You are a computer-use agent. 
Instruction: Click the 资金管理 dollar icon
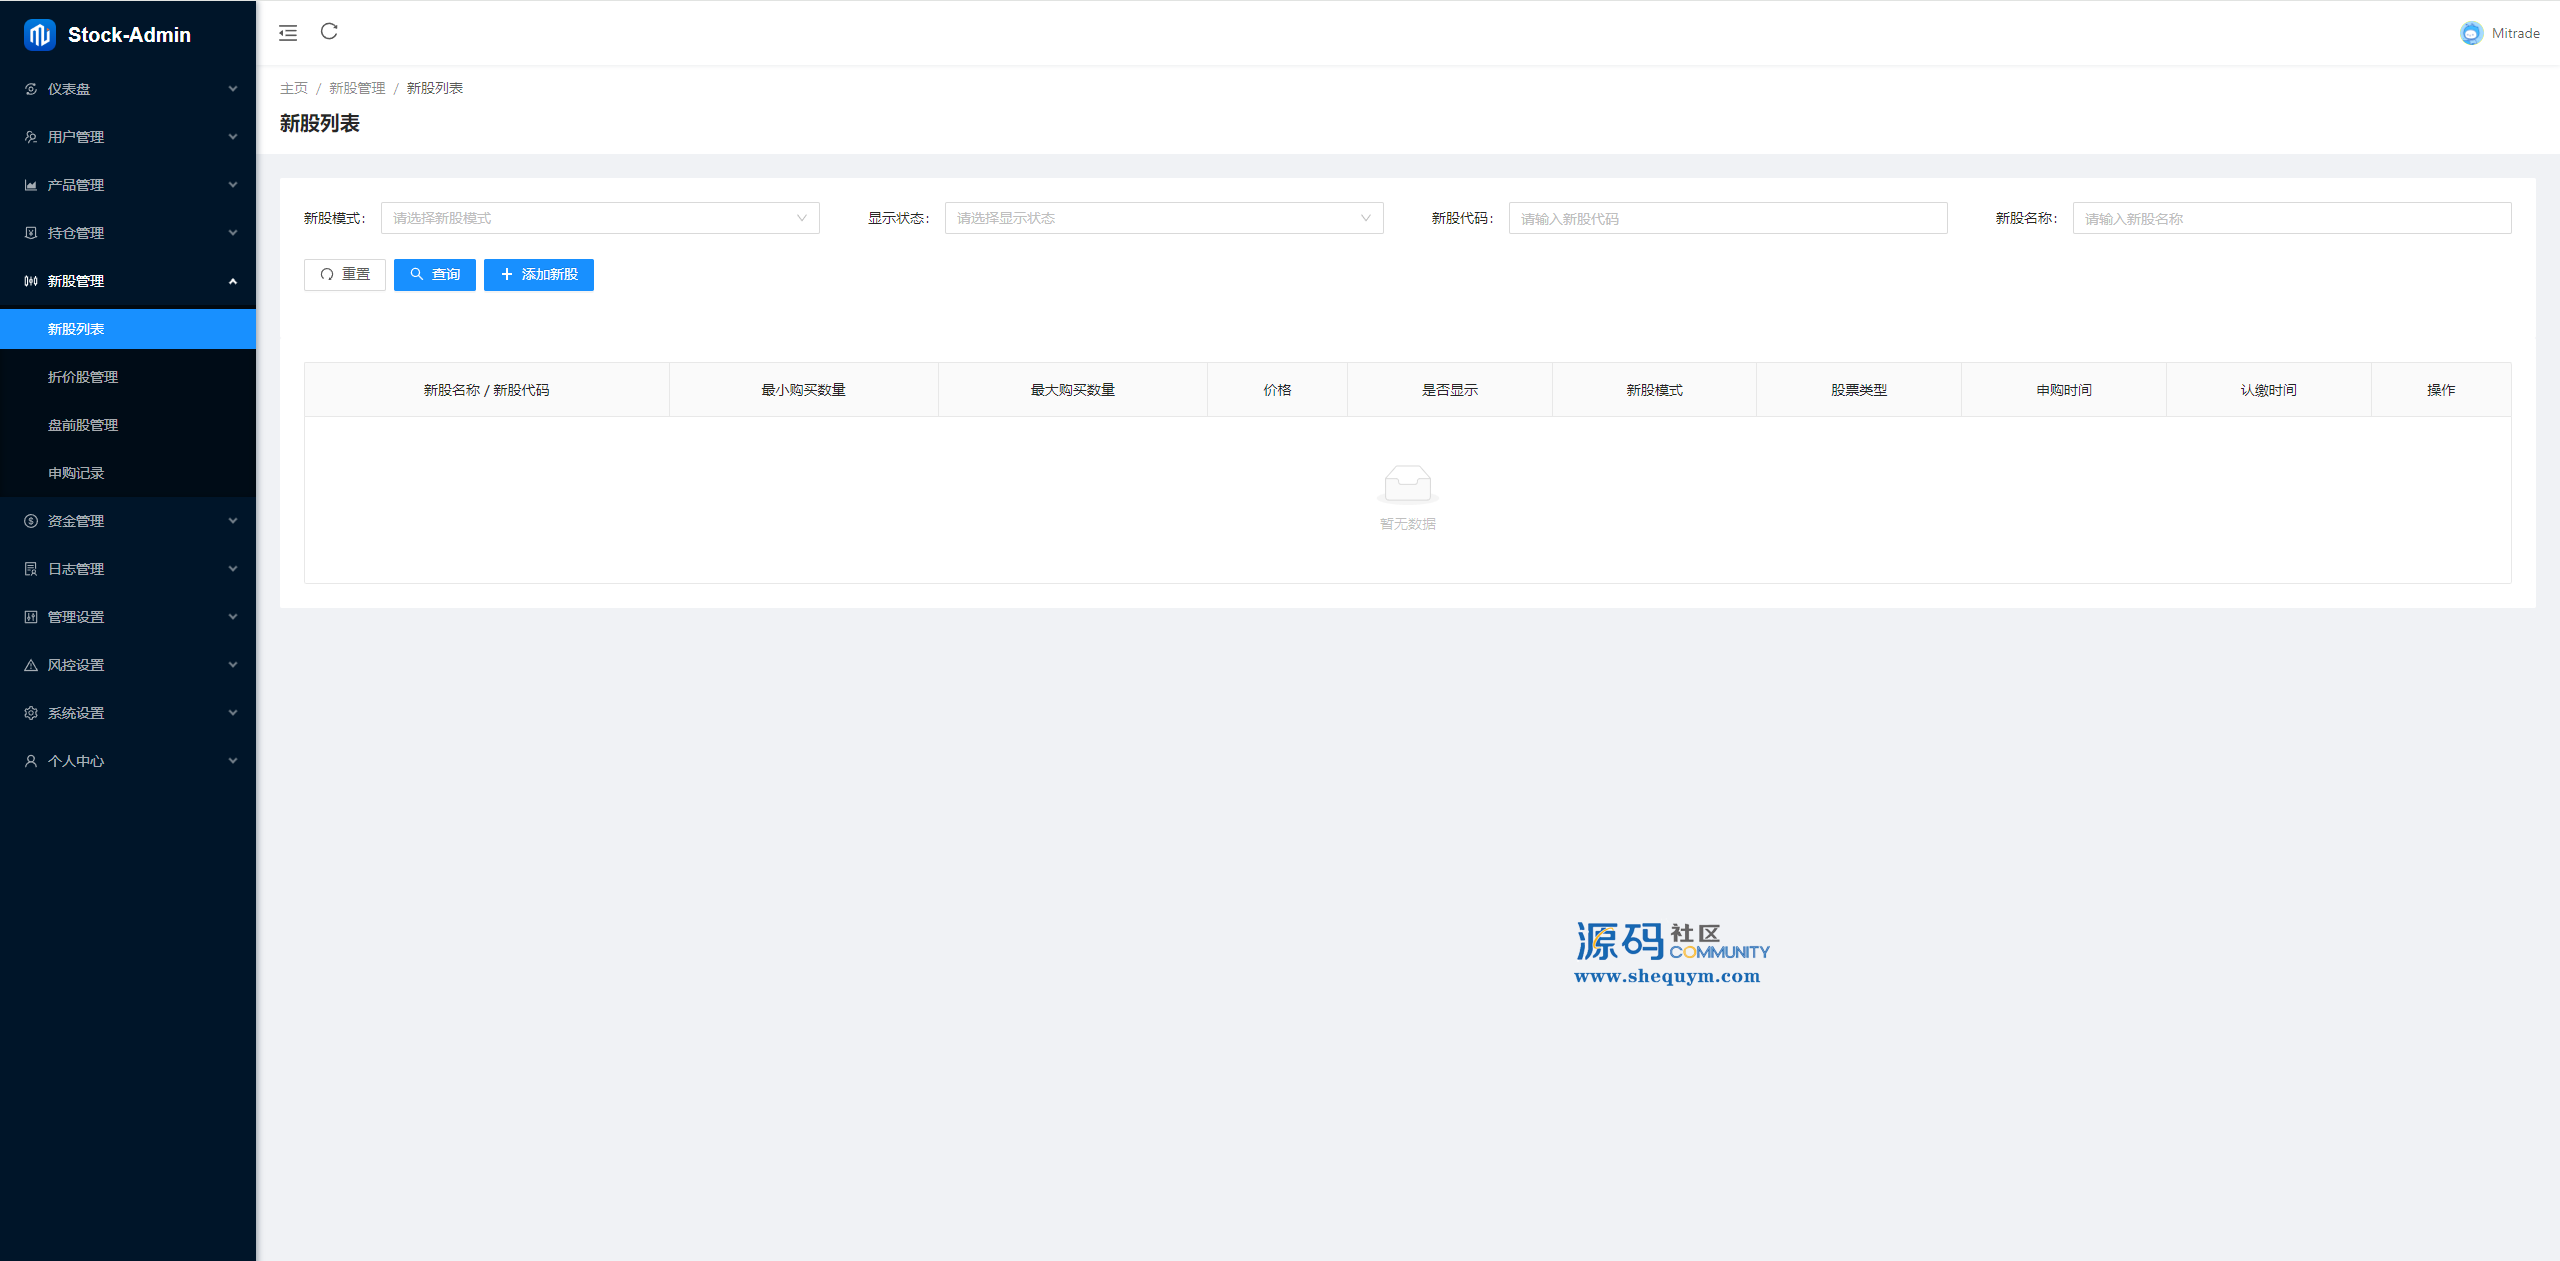click(x=31, y=521)
